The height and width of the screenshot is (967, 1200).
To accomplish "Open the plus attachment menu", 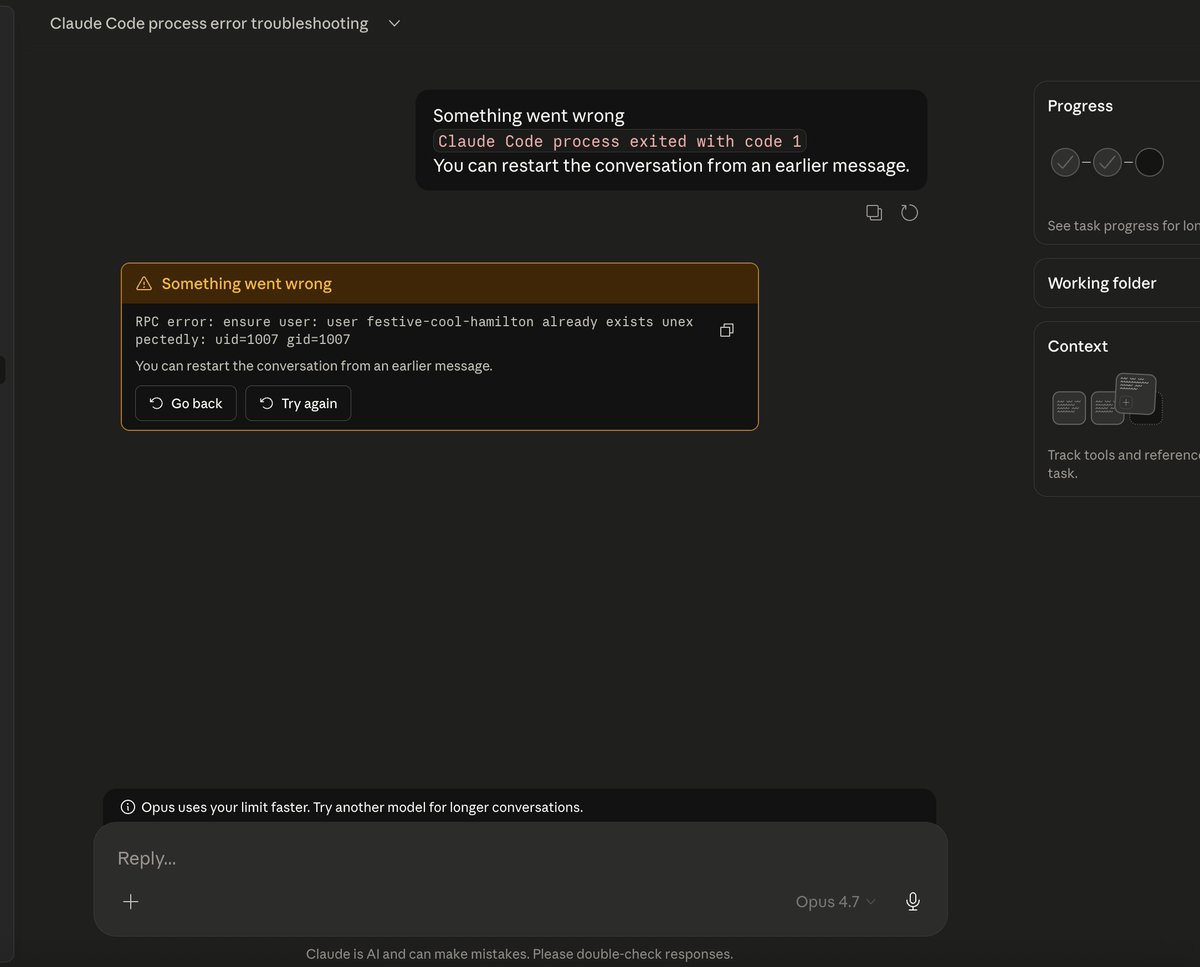I will [x=130, y=902].
